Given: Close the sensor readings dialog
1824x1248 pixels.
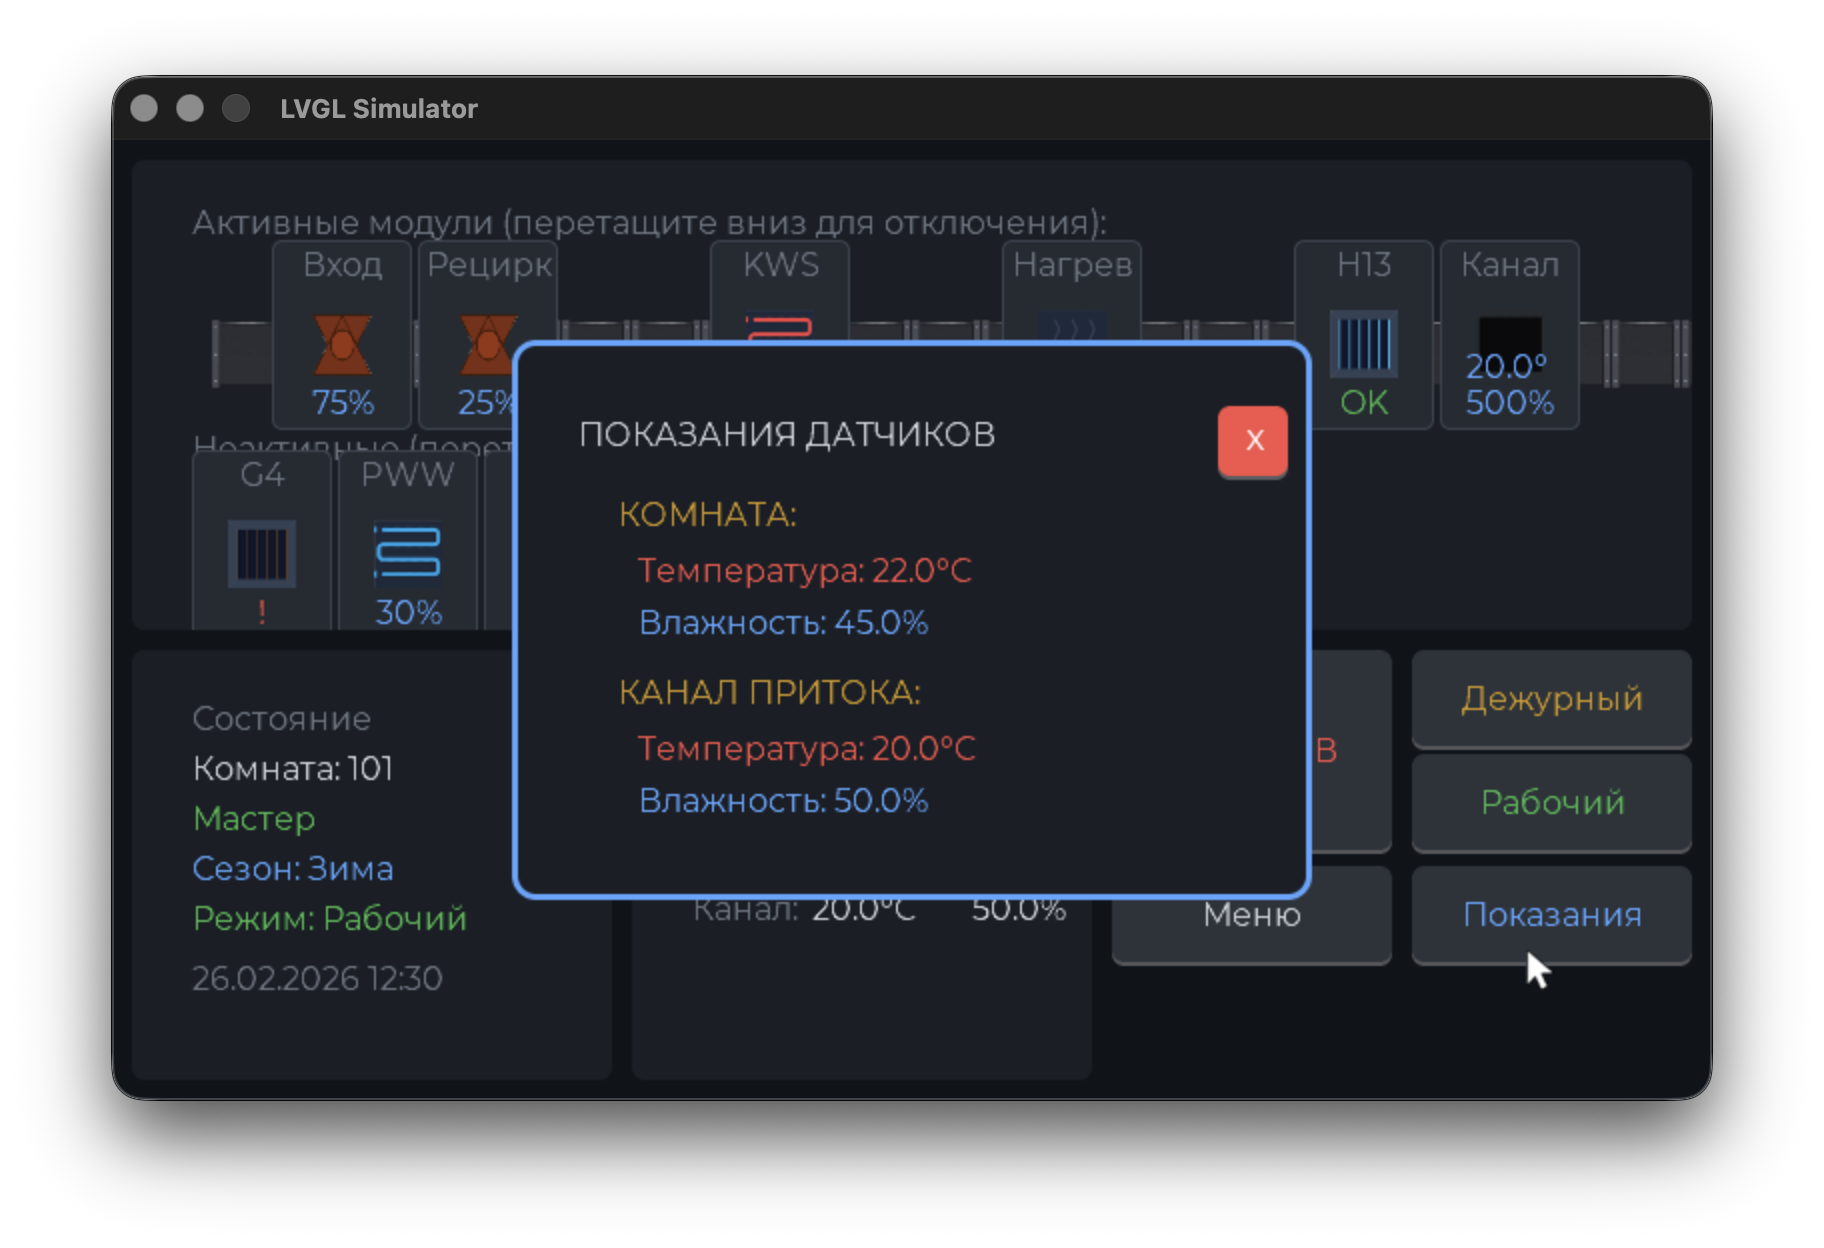Looking at the screenshot, I should pos(1252,440).
